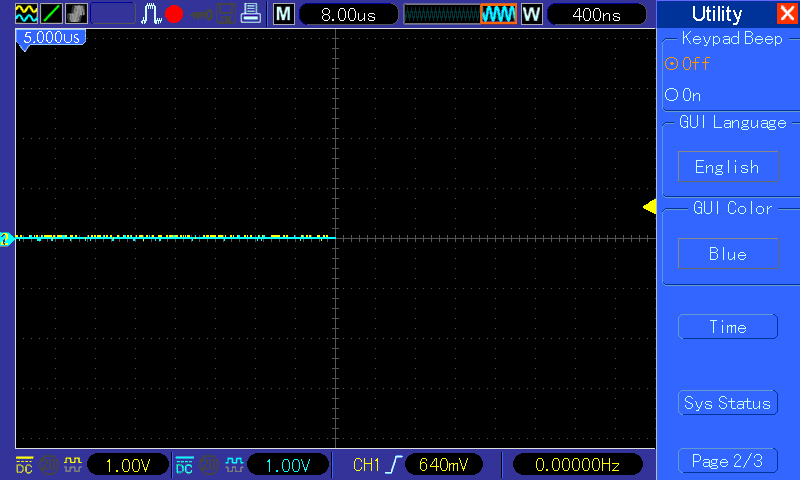This screenshot has height=480, width=800.
Task: Click the CH1 bandwidth limit 20 icon
Action: pos(49,465)
